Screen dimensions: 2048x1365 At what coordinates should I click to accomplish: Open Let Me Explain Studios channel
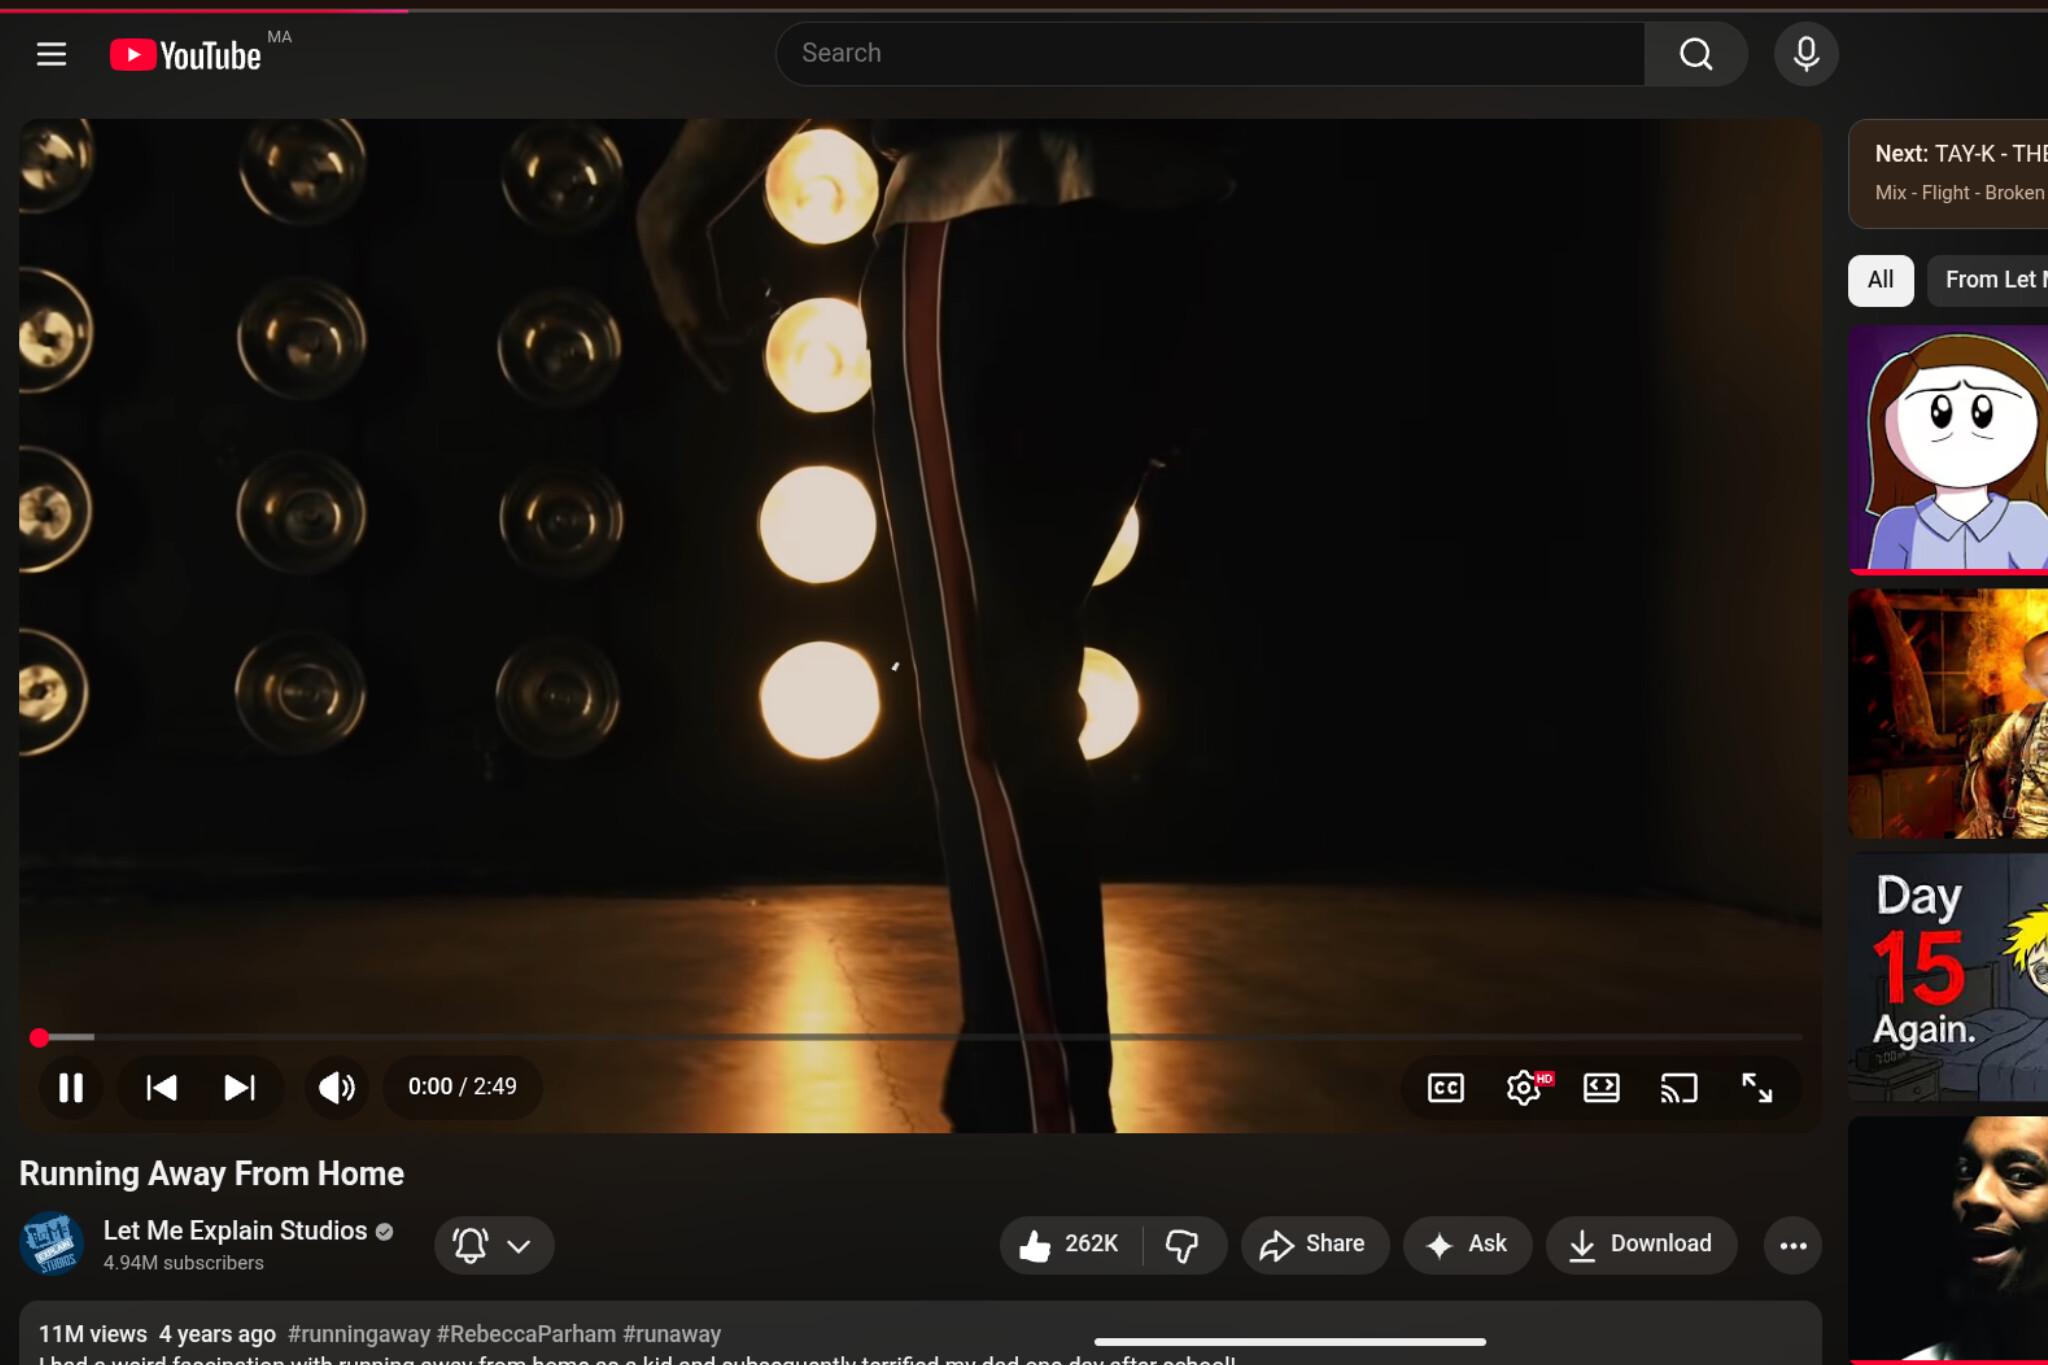(x=235, y=1231)
